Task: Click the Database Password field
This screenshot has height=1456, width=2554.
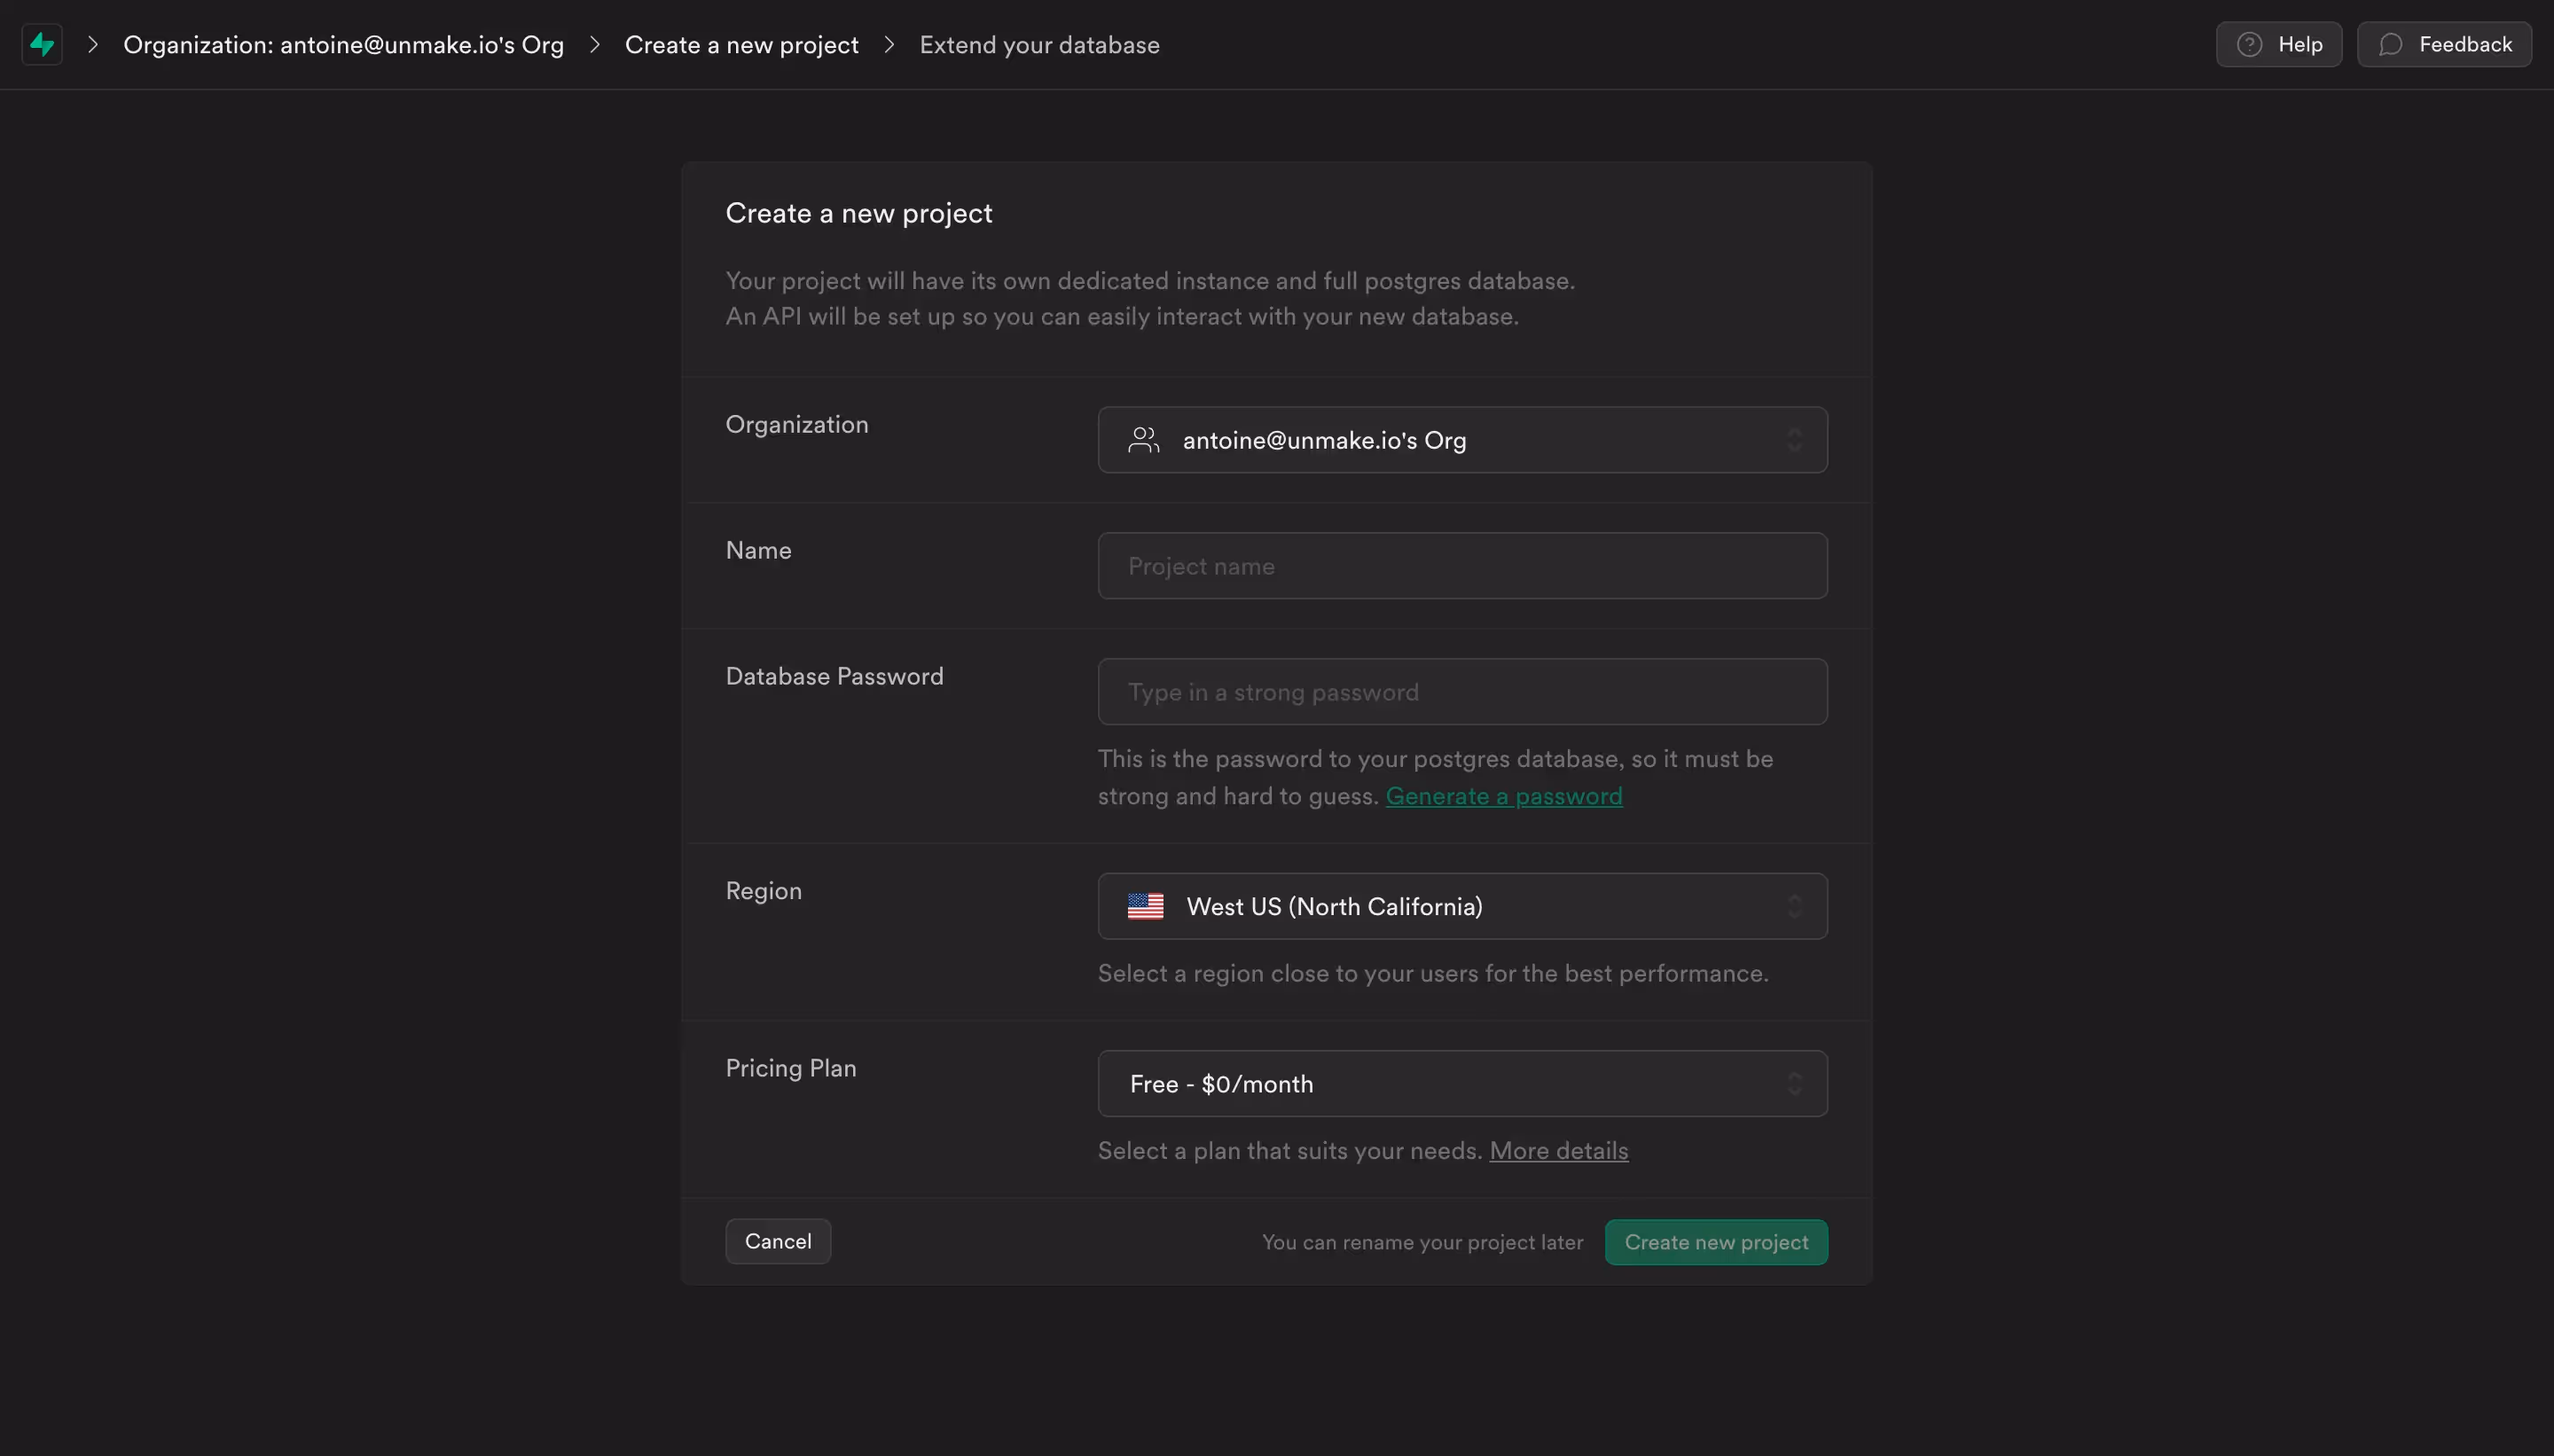Action: [x=1462, y=692]
